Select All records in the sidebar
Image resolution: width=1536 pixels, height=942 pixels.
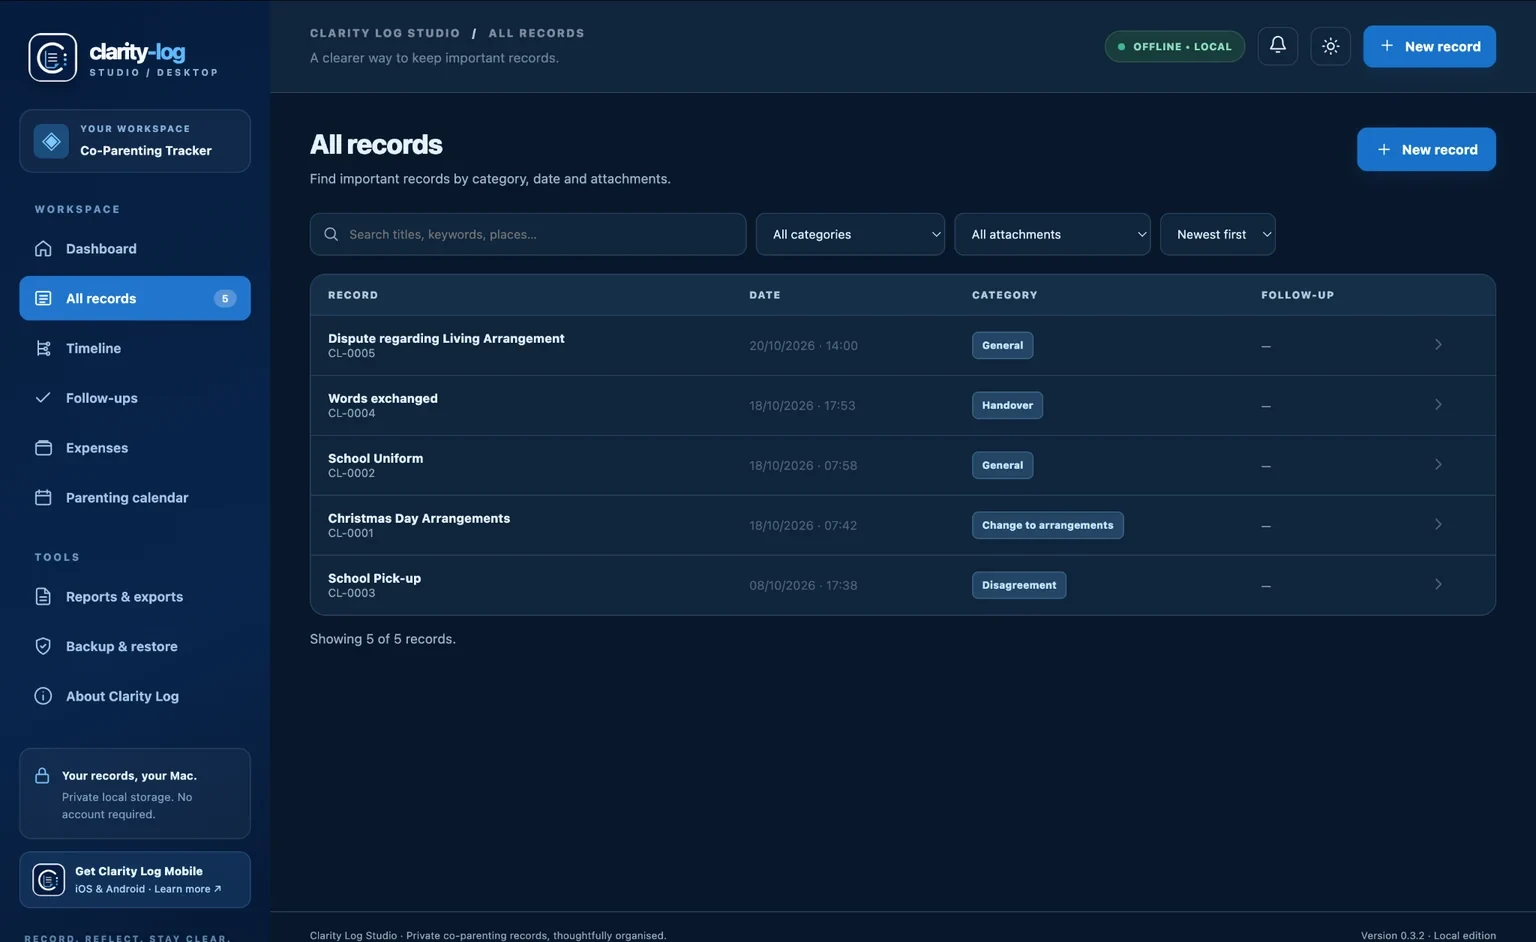tap(135, 299)
